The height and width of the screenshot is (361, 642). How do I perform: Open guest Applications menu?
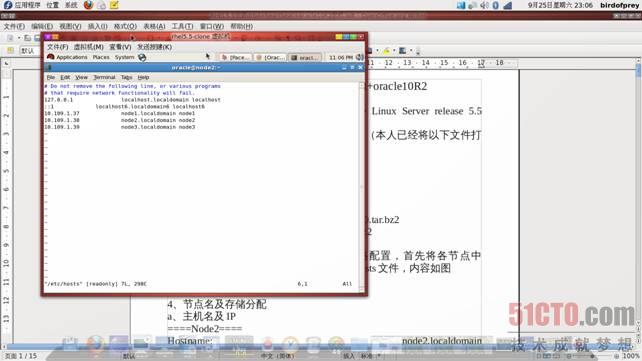[68, 57]
